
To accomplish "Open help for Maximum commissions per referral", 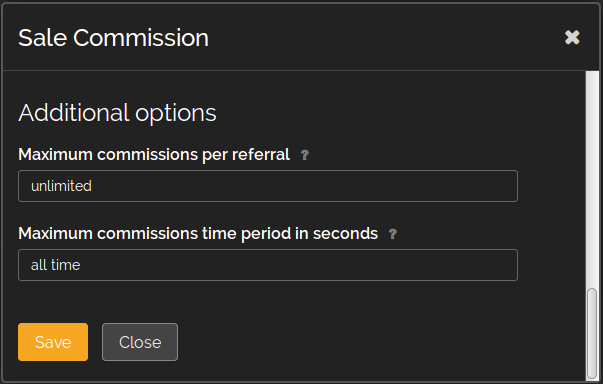I will [x=305, y=155].
